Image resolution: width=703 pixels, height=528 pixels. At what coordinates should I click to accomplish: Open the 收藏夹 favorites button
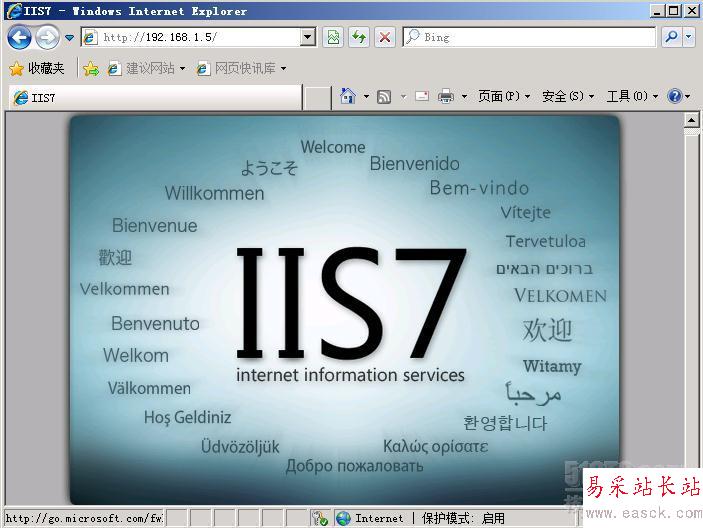[x=37, y=69]
